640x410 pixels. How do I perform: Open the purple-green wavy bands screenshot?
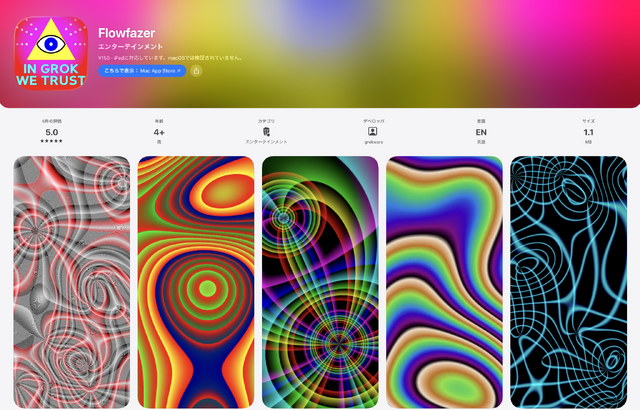(444, 282)
